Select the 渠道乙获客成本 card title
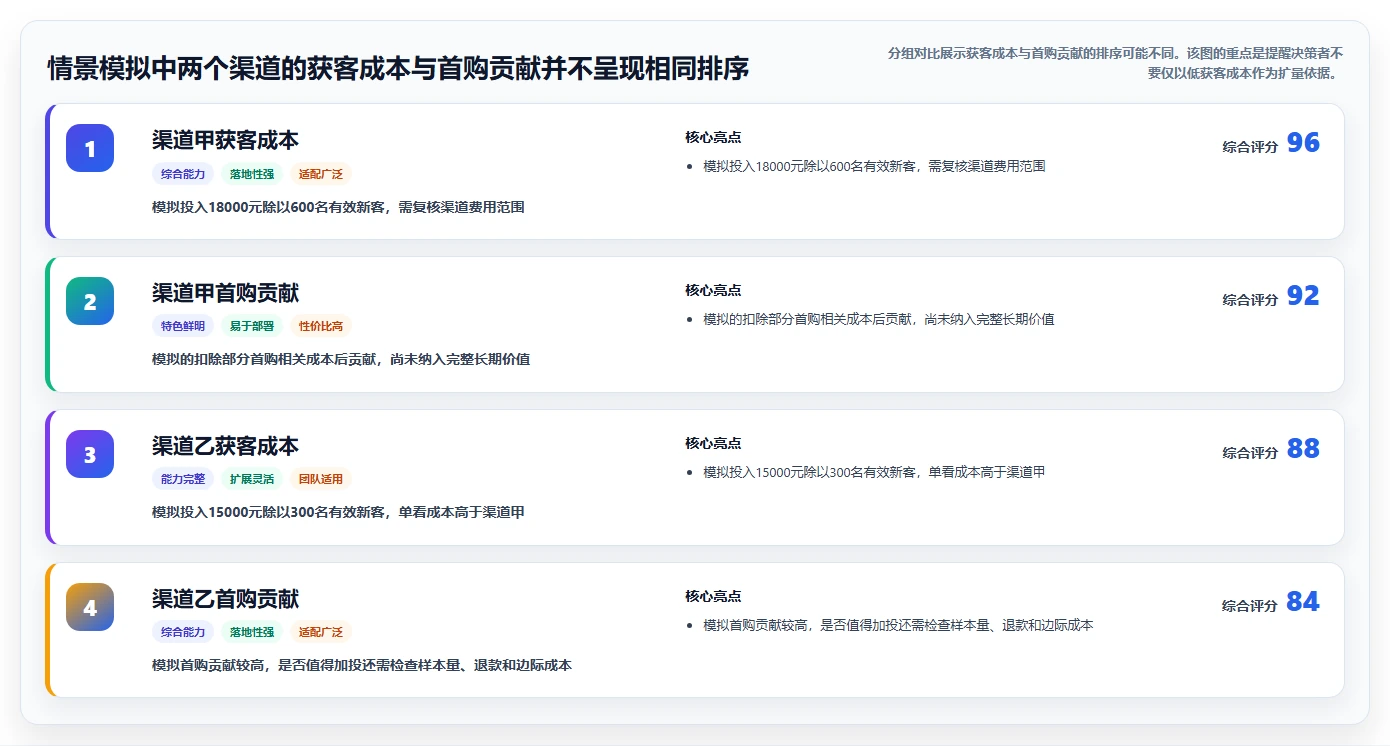 [x=225, y=446]
